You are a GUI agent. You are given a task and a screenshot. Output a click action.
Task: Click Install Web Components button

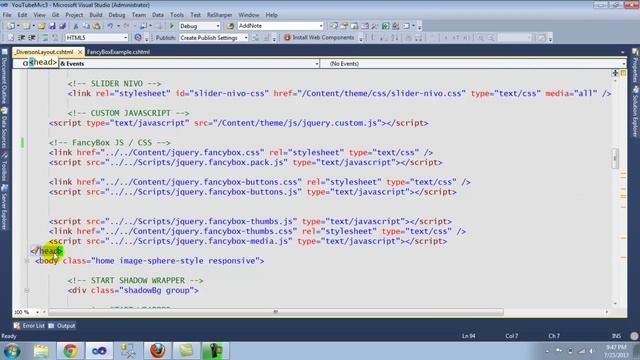click(319, 38)
